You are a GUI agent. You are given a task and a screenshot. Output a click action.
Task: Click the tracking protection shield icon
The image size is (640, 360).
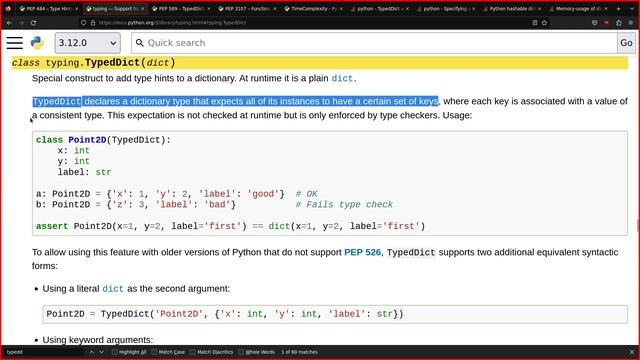coord(83,23)
